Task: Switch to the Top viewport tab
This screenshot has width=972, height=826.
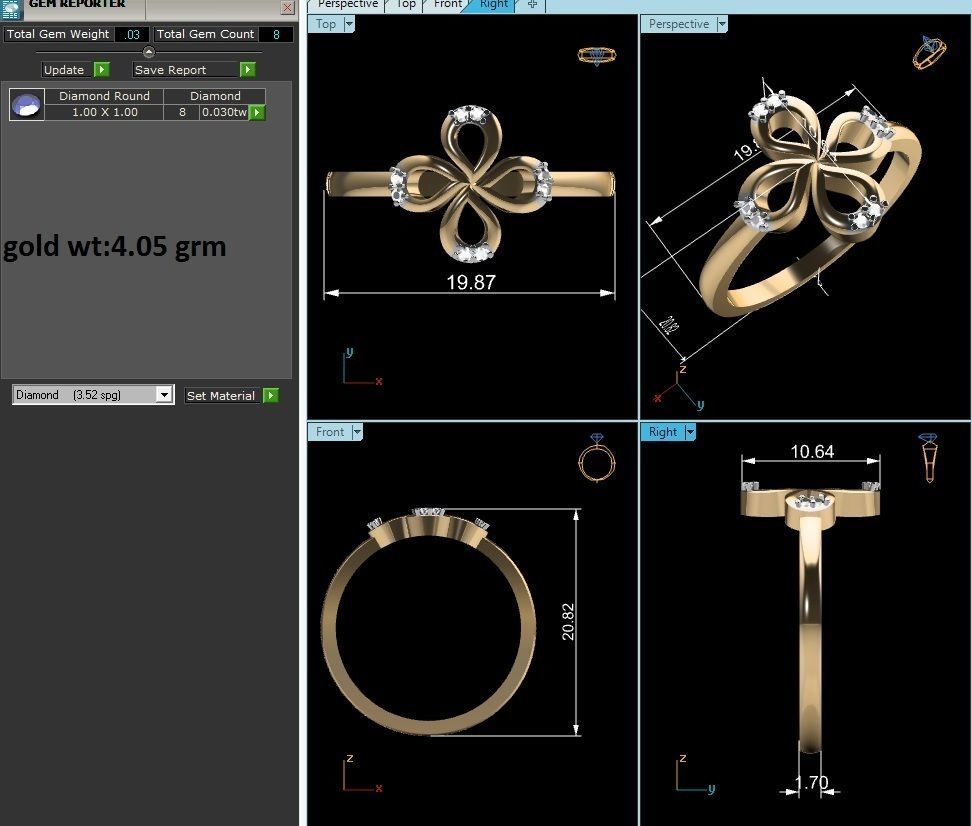Action: pyautogui.click(x=405, y=5)
